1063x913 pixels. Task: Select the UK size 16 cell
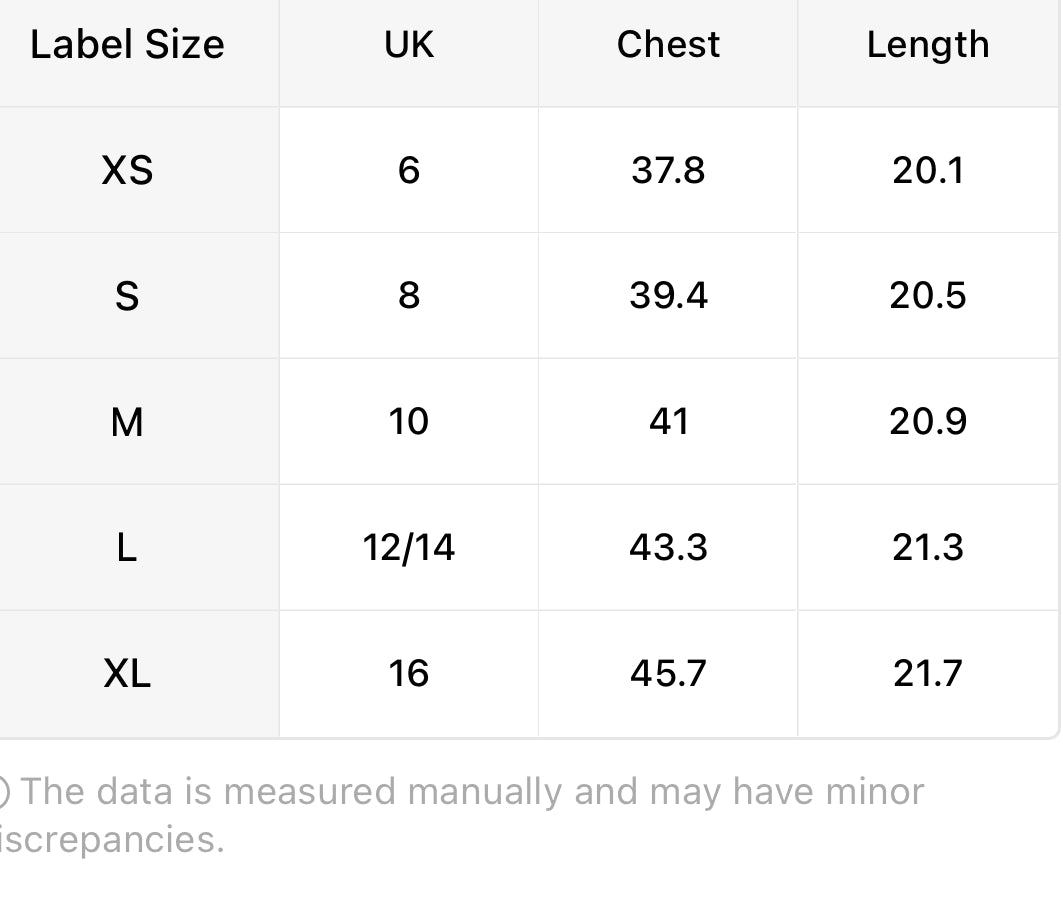pos(409,674)
